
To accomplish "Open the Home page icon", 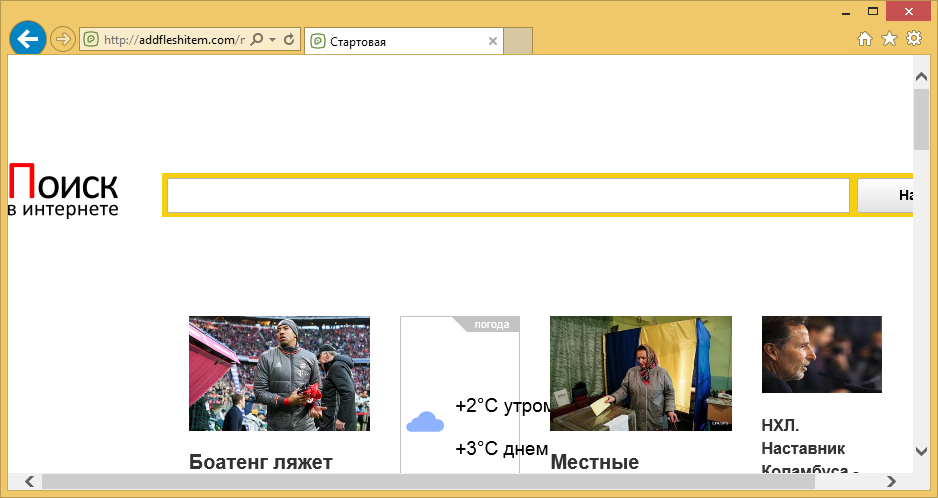I will coord(866,39).
